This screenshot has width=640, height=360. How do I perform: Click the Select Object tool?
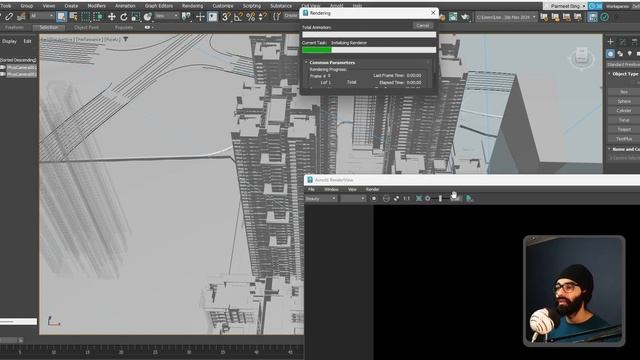(x=61, y=17)
